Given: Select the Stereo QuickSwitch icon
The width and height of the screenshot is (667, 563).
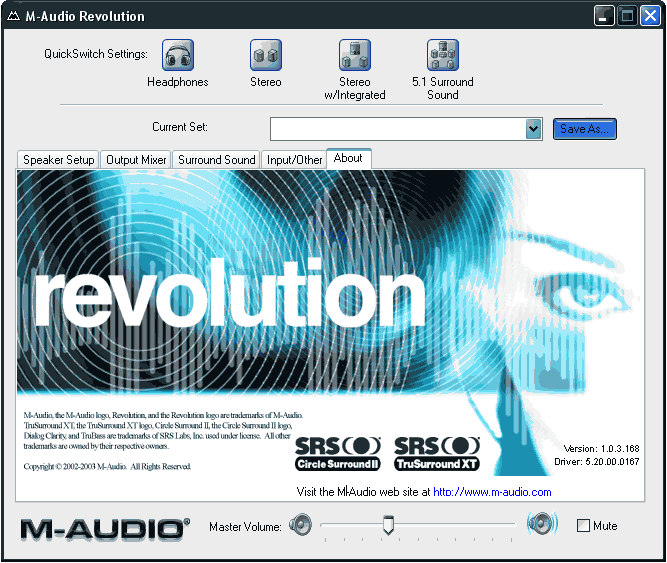Looking at the screenshot, I should coord(266,55).
